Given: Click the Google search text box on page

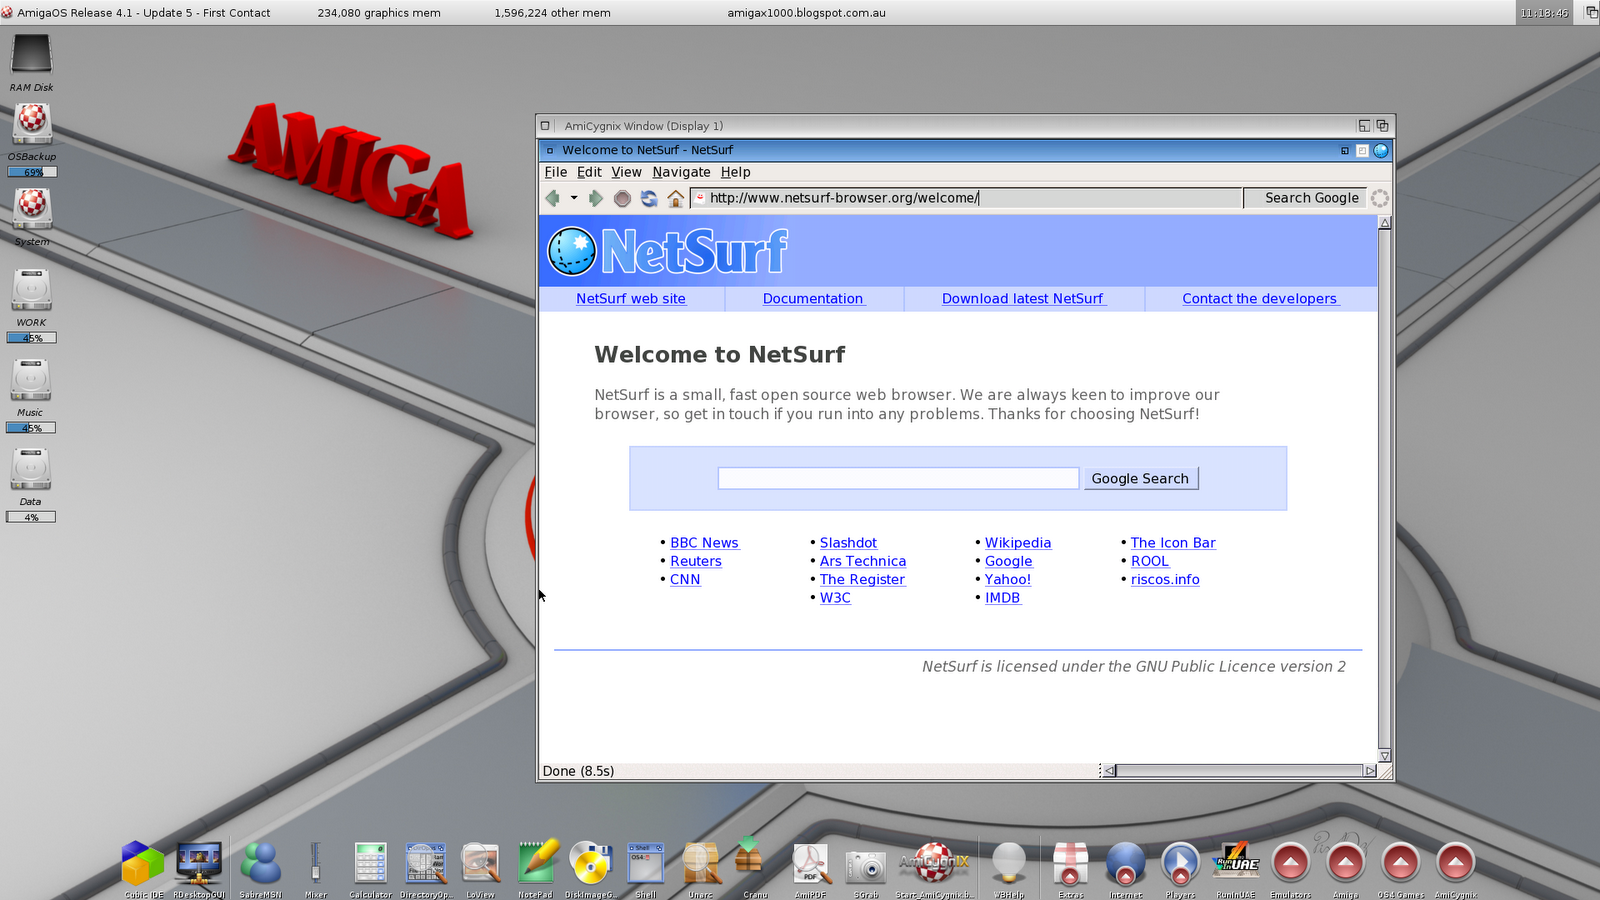Looking at the screenshot, I should click(898, 478).
